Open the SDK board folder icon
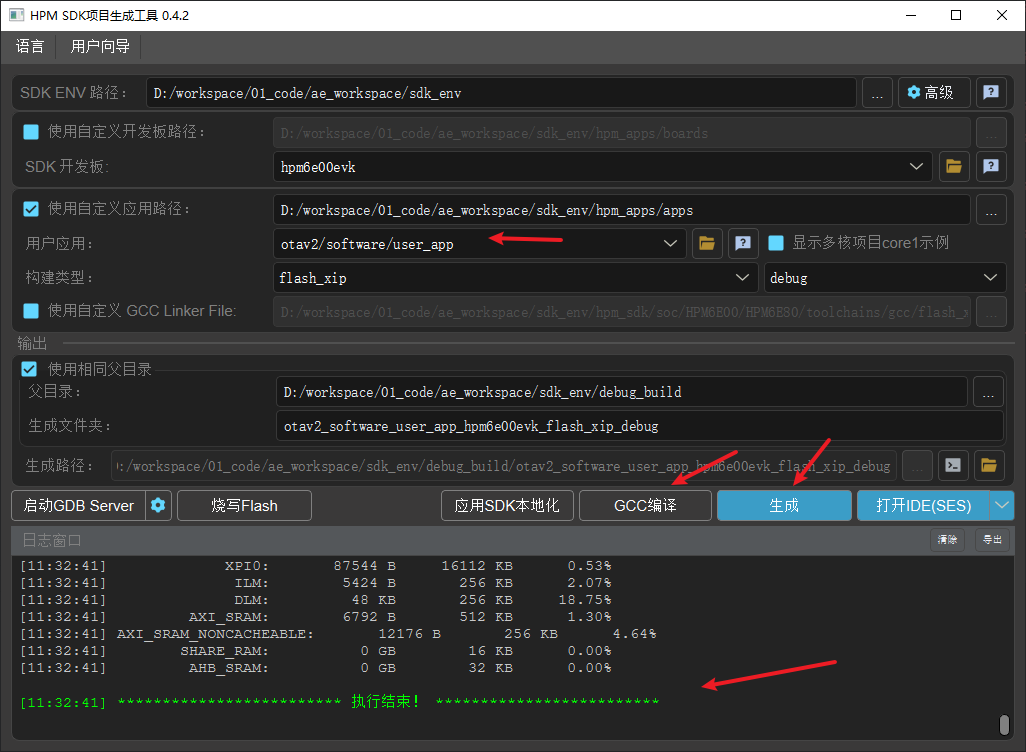The height and width of the screenshot is (752, 1026). (x=953, y=166)
